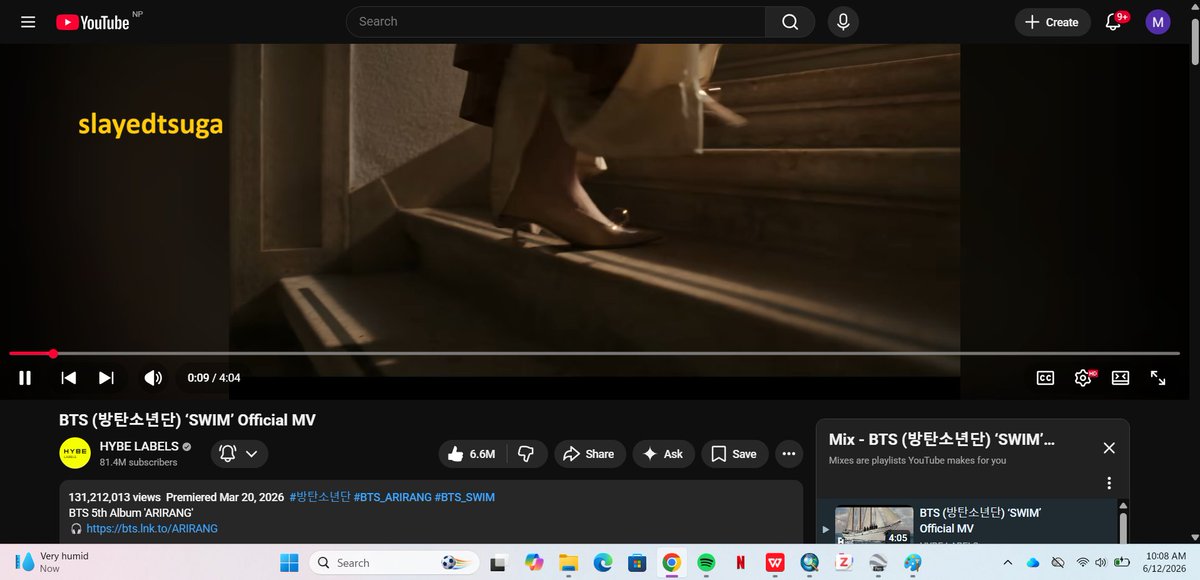Close the Mix playlist panel
Image resolution: width=1200 pixels, height=580 pixels.
click(1109, 448)
